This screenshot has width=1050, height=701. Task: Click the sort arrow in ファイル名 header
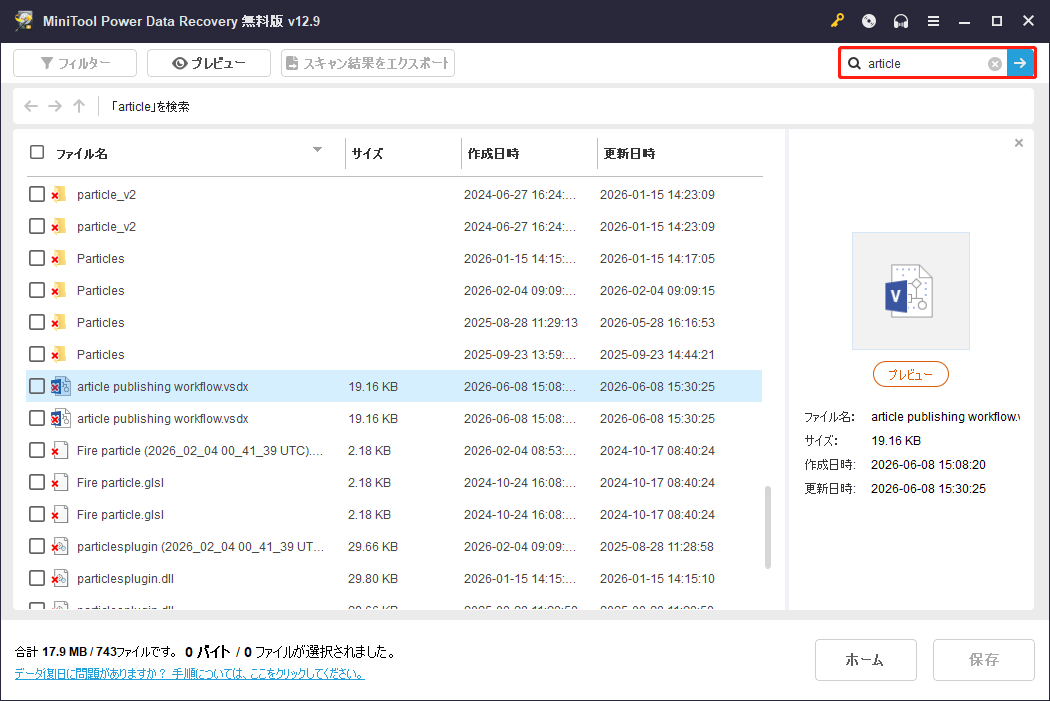point(317,150)
